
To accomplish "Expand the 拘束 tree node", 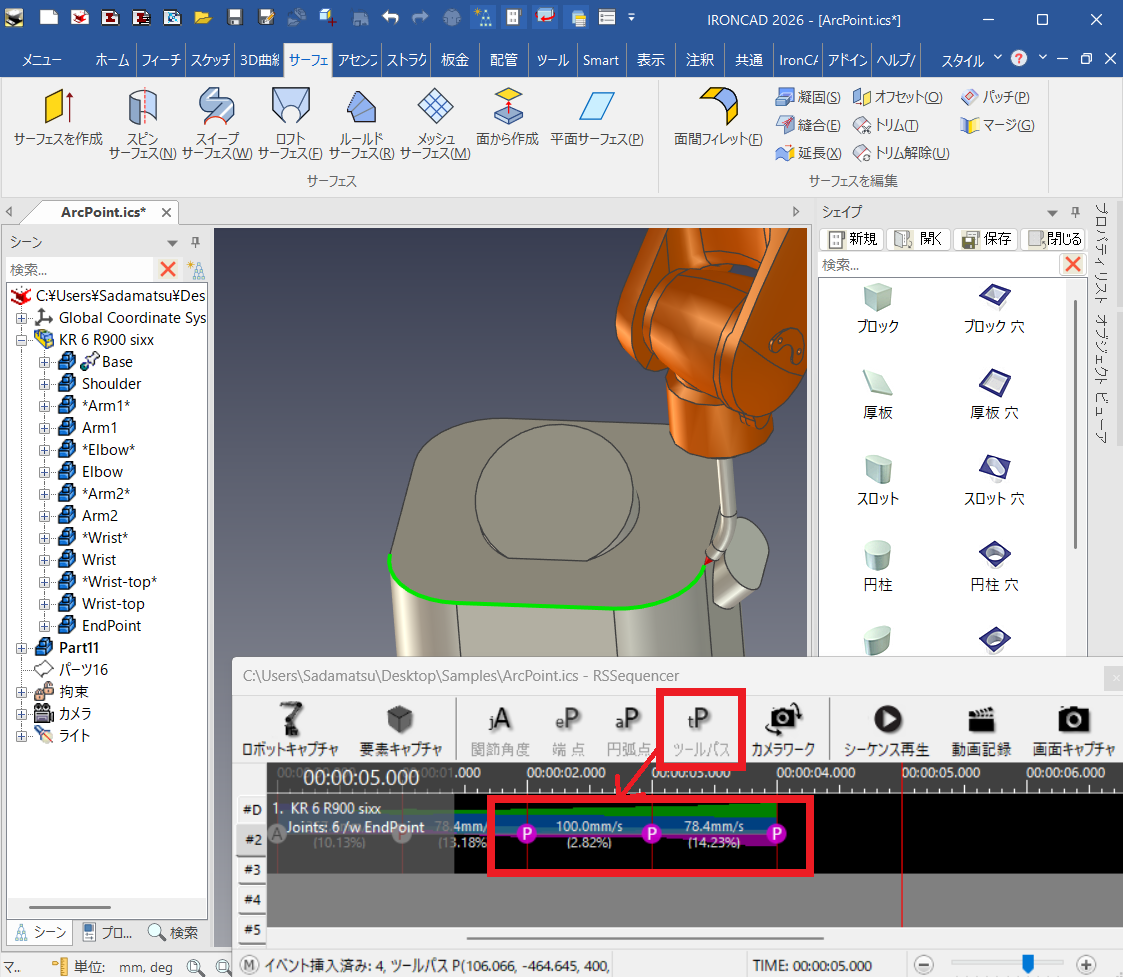I will pos(21,692).
